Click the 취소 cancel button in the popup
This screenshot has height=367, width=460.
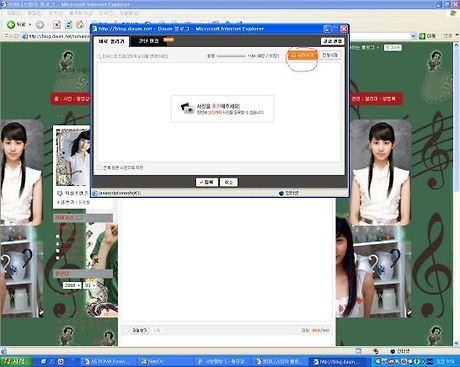click(229, 182)
